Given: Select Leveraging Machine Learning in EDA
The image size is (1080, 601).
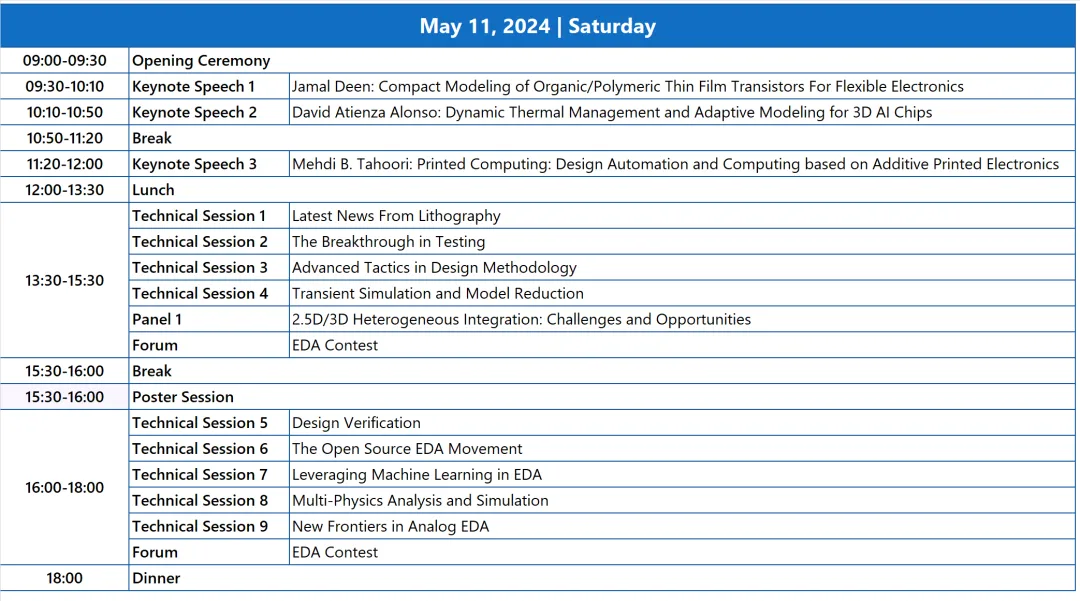Looking at the screenshot, I should coord(416,475).
